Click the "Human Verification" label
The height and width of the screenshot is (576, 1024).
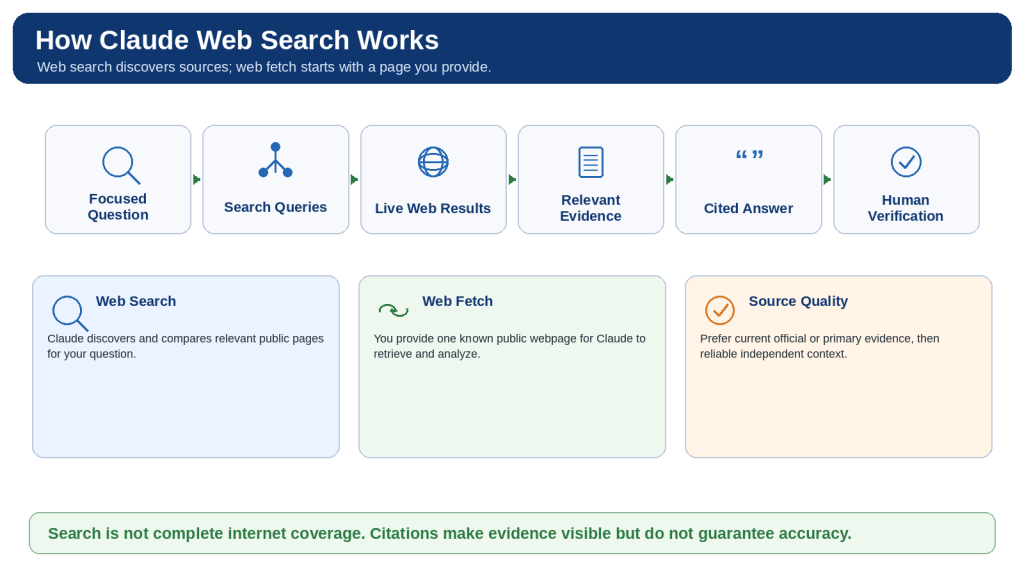coord(906,208)
